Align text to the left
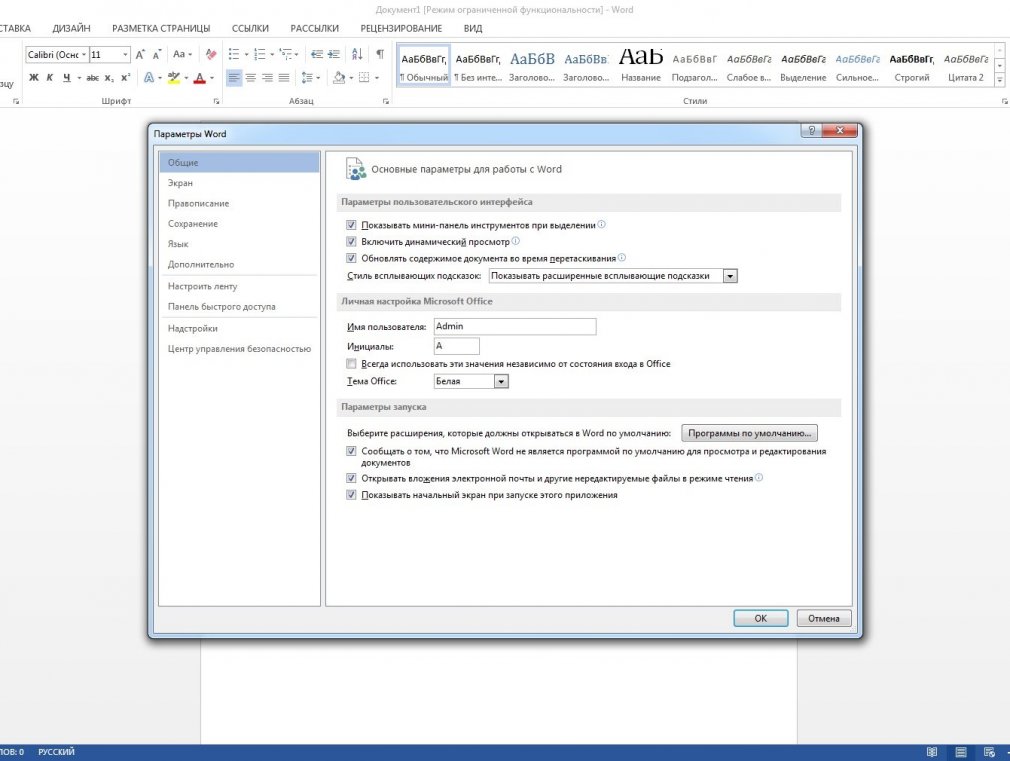 [234, 78]
